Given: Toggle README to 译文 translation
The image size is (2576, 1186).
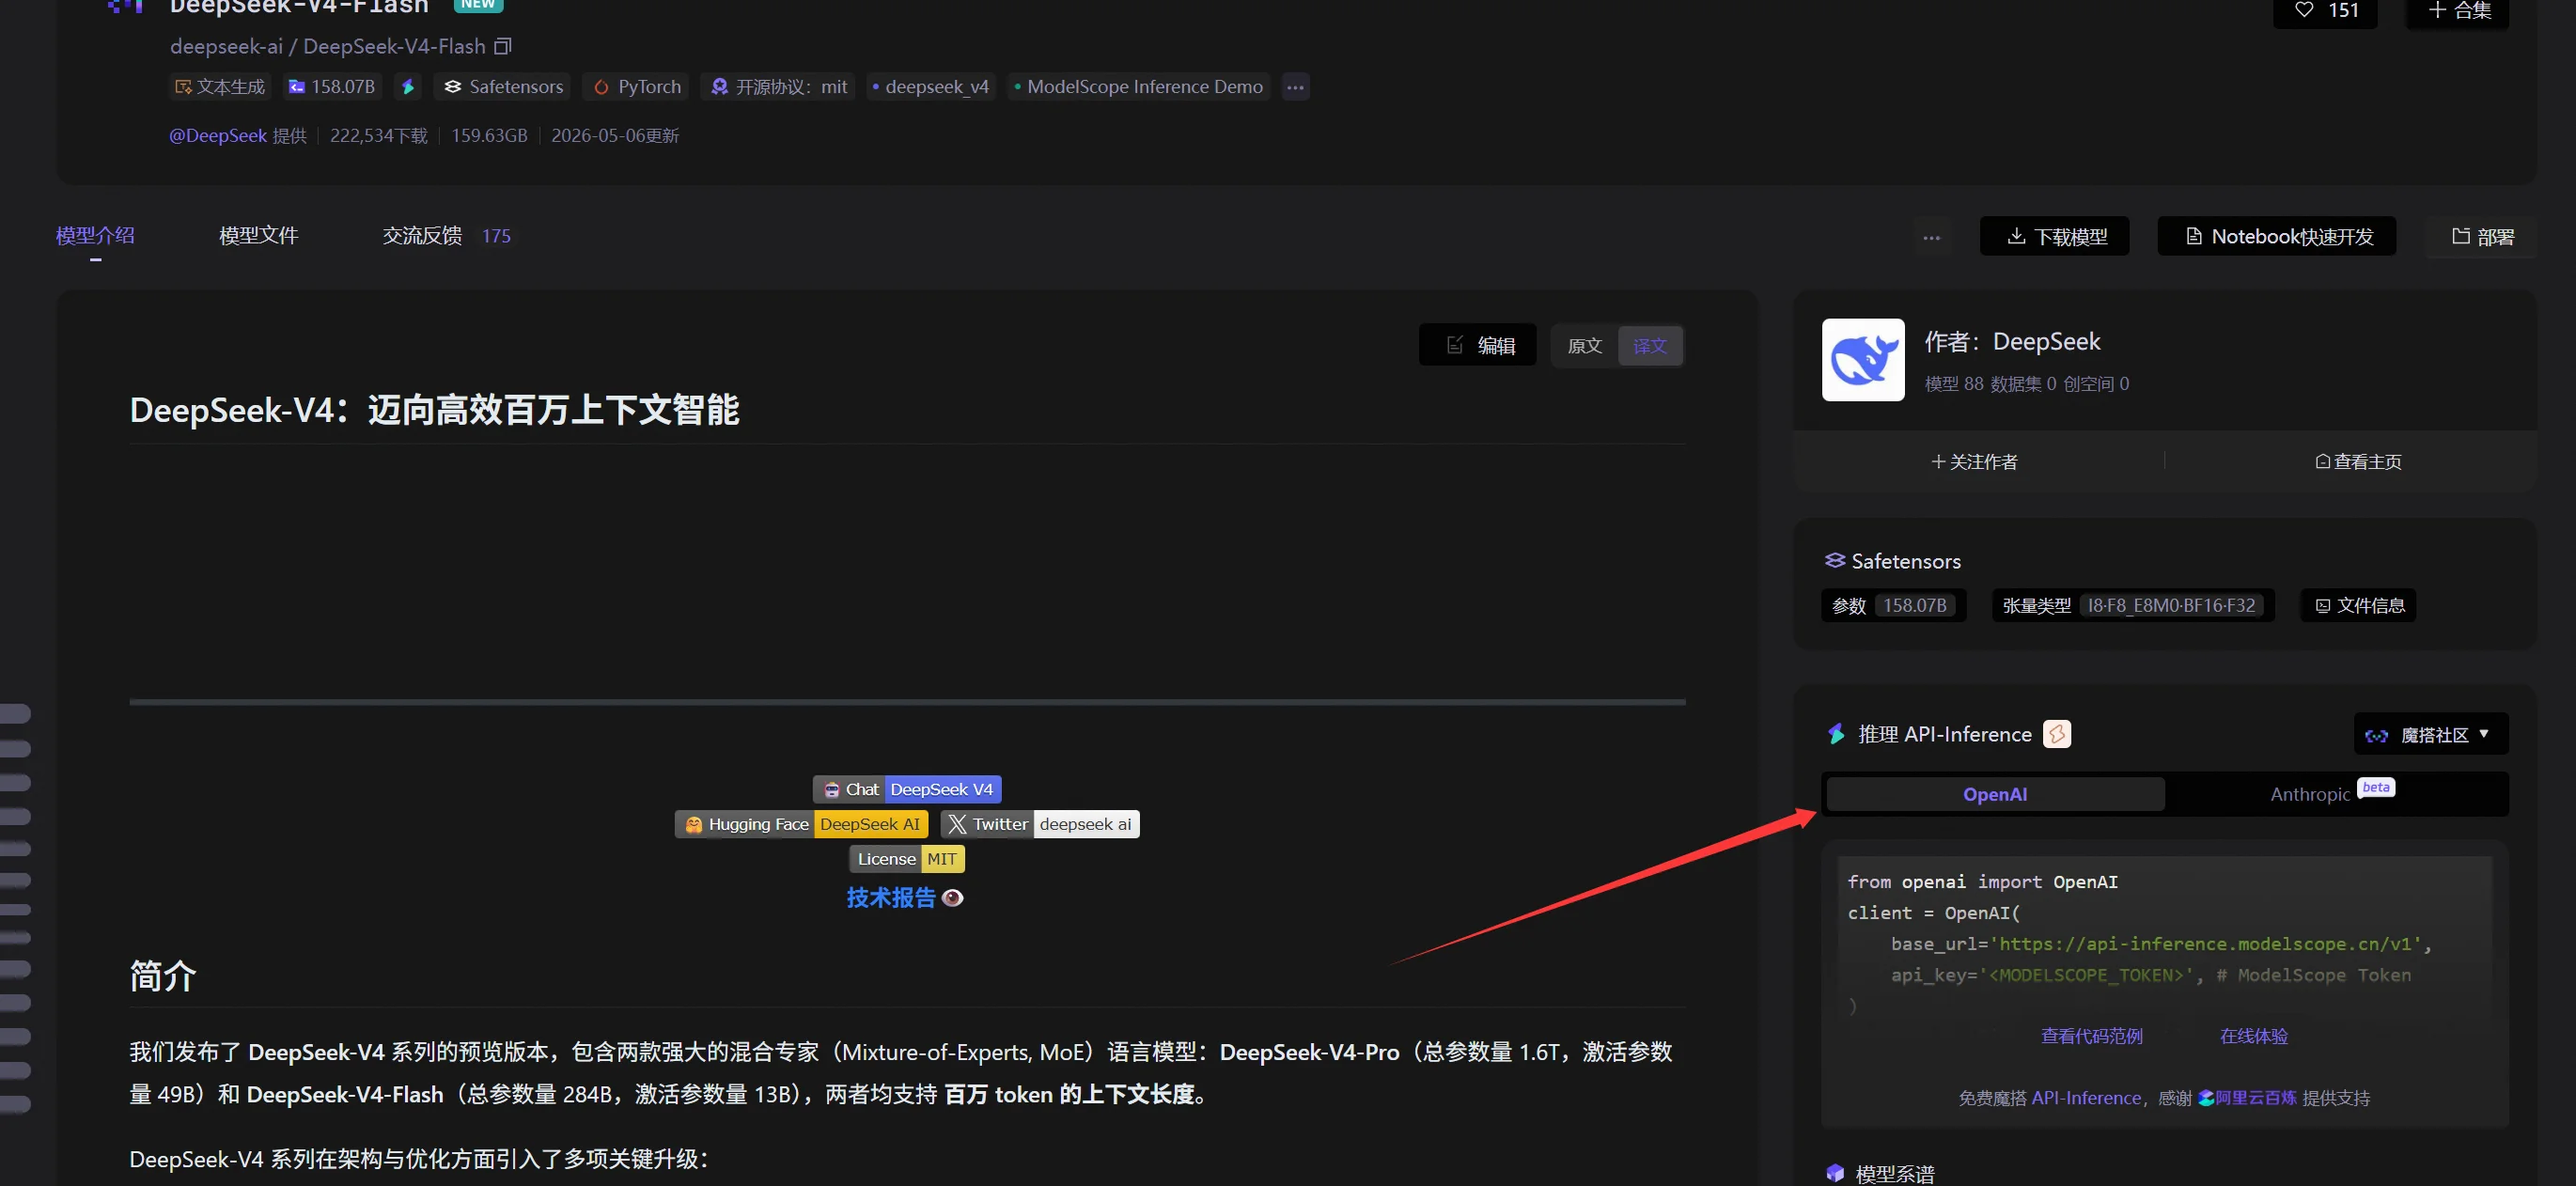Looking at the screenshot, I should click(x=1649, y=346).
